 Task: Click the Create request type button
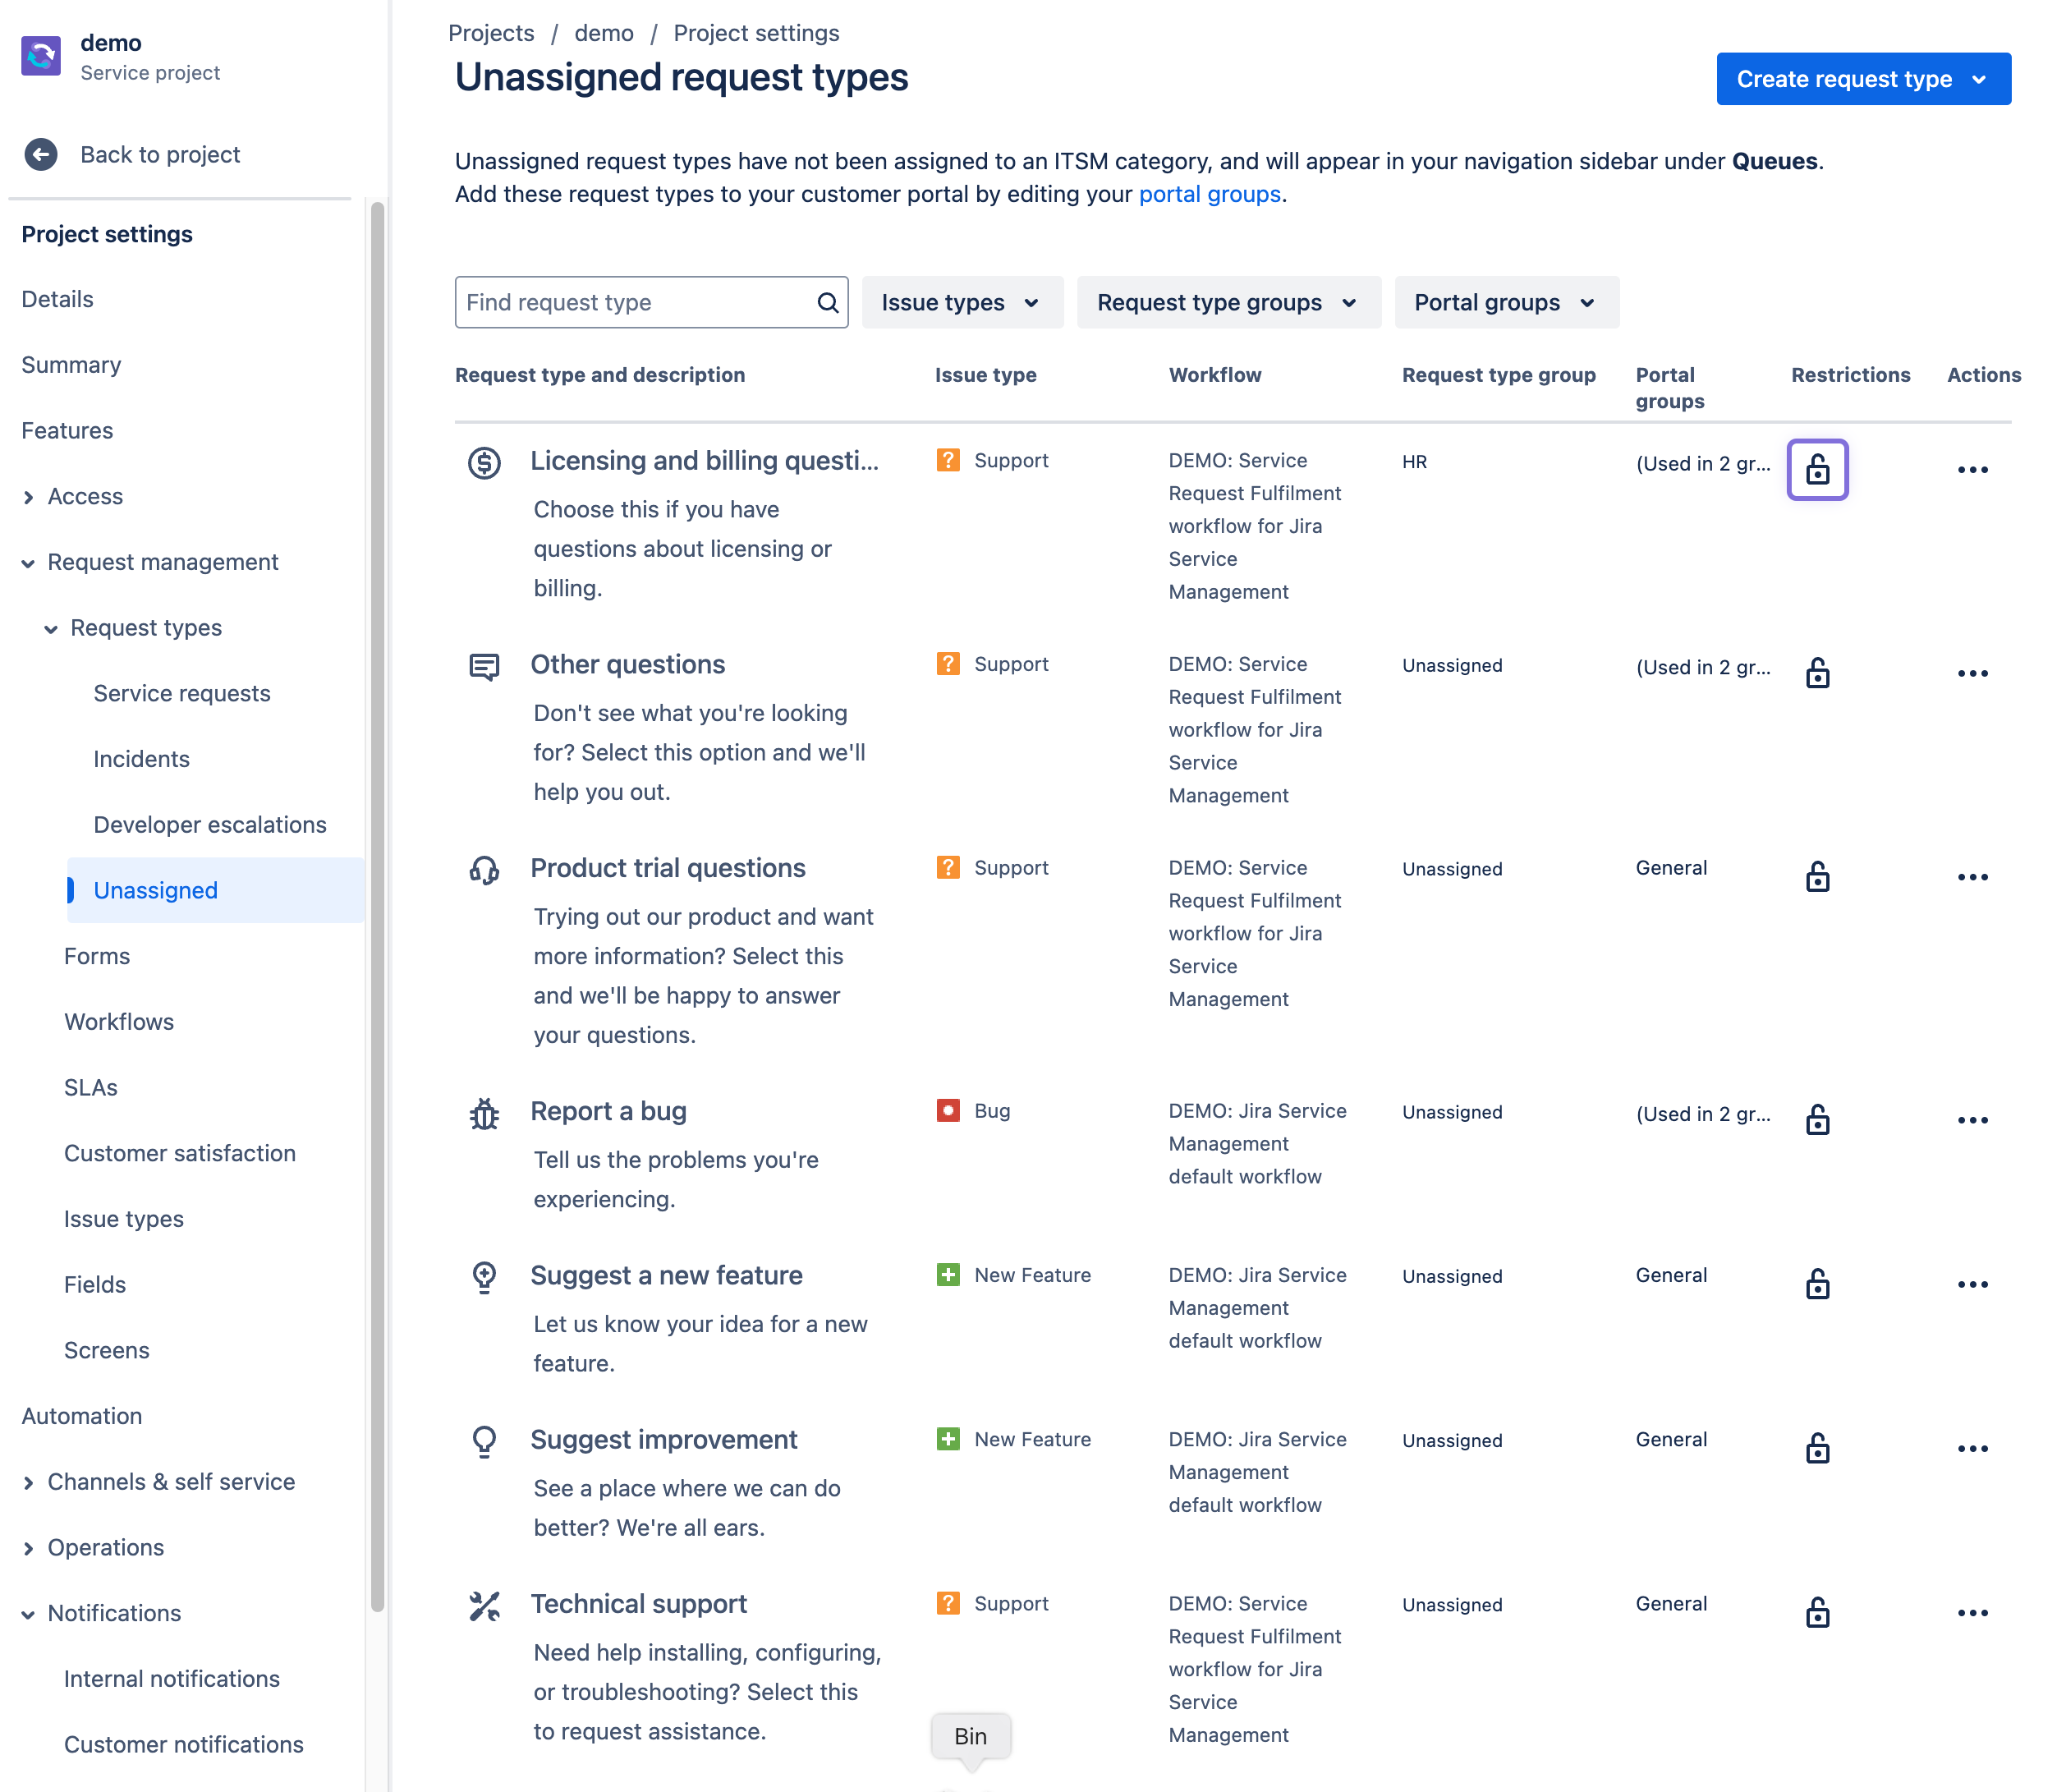(1863, 79)
